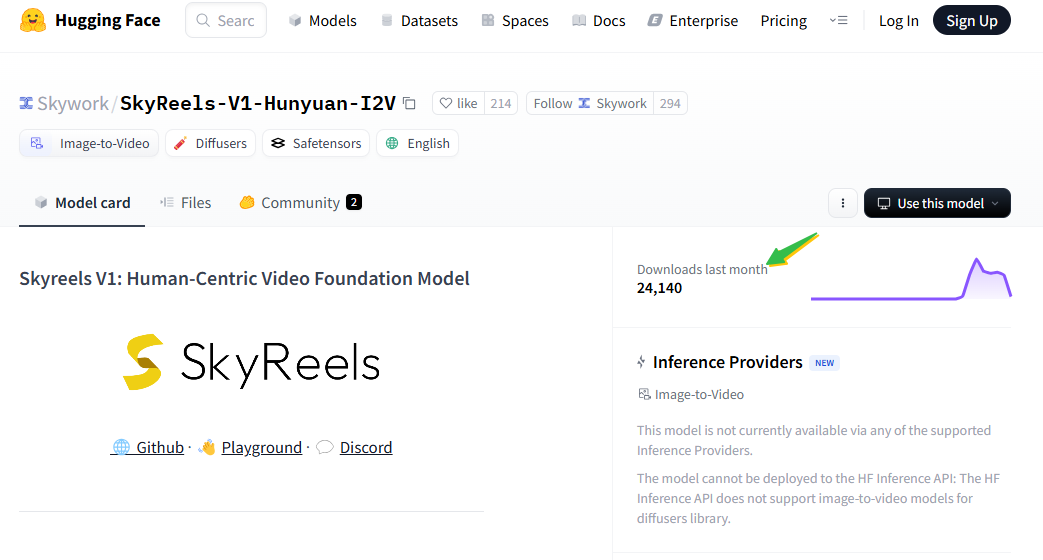Viewport: 1043px width, 560px height.
Task: Click the downloads trend chart
Action: (911, 279)
